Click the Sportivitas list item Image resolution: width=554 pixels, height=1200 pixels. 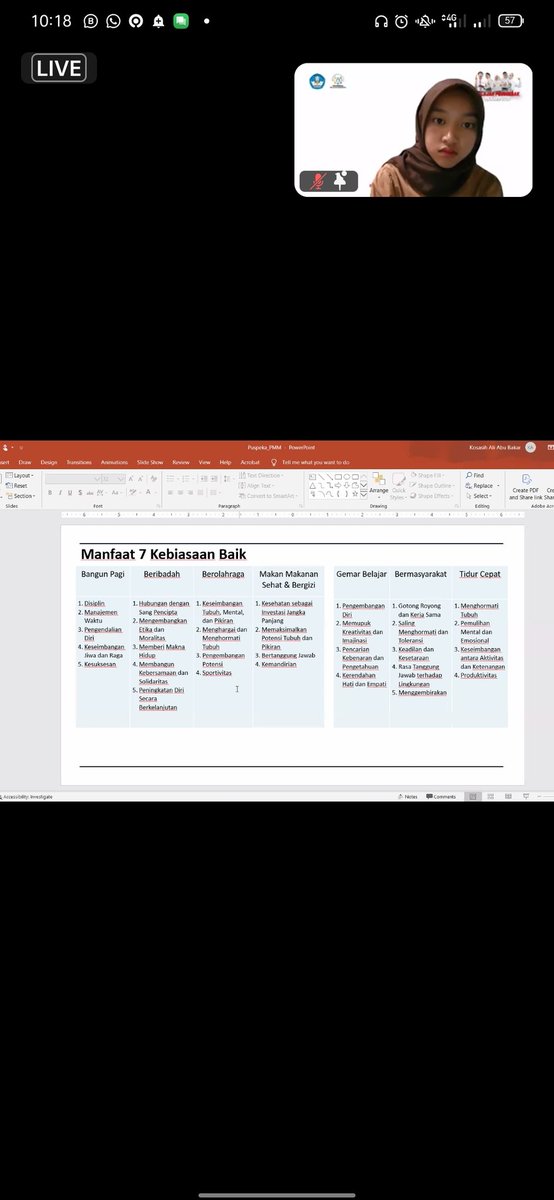pyautogui.click(x=216, y=673)
